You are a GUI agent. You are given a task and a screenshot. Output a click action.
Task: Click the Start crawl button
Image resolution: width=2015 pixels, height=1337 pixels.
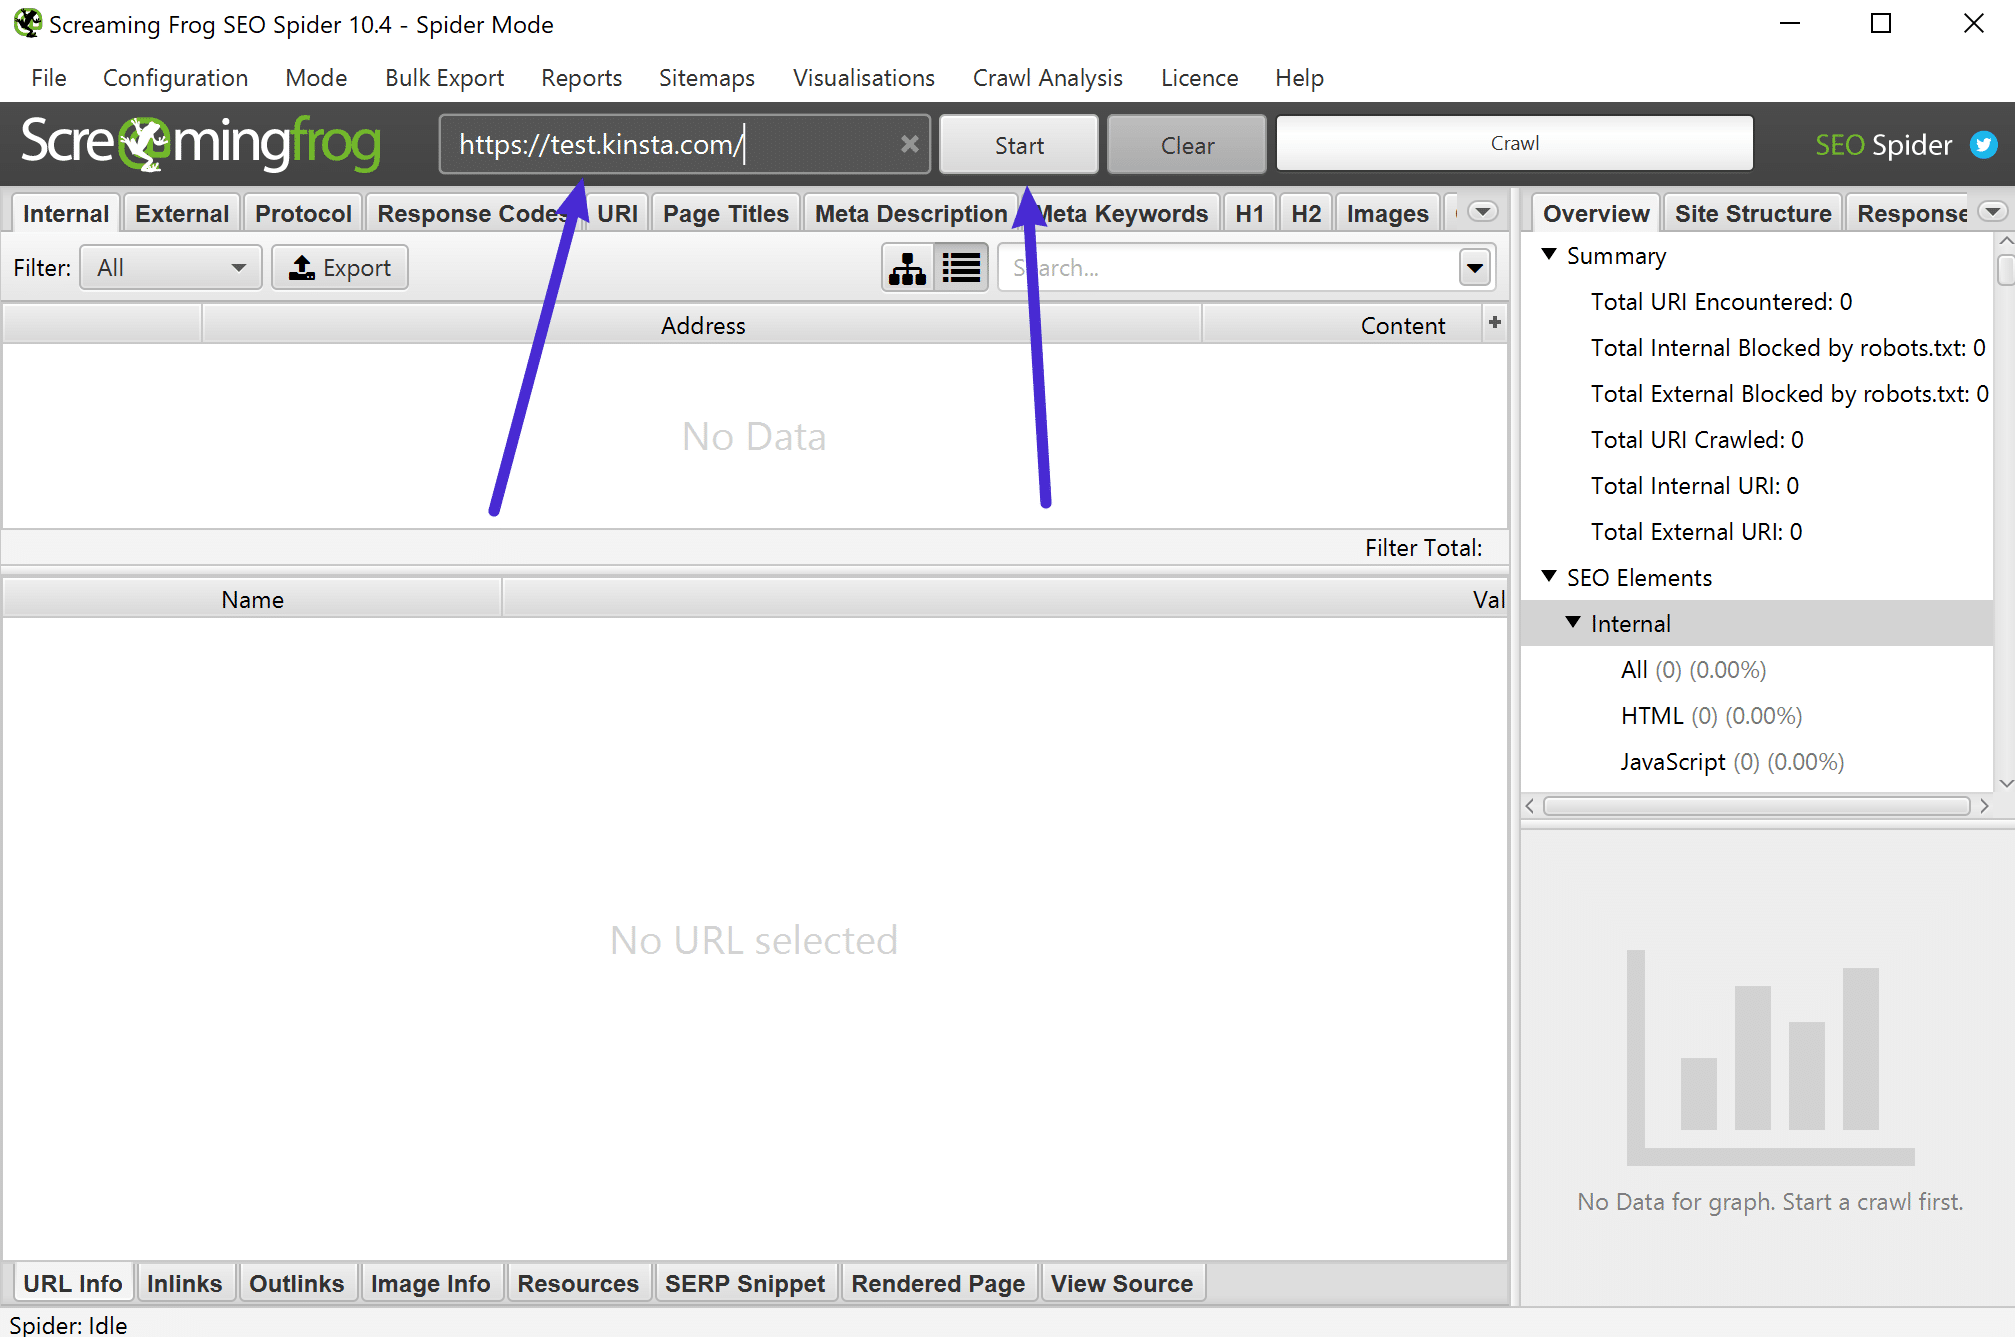pos(1020,145)
